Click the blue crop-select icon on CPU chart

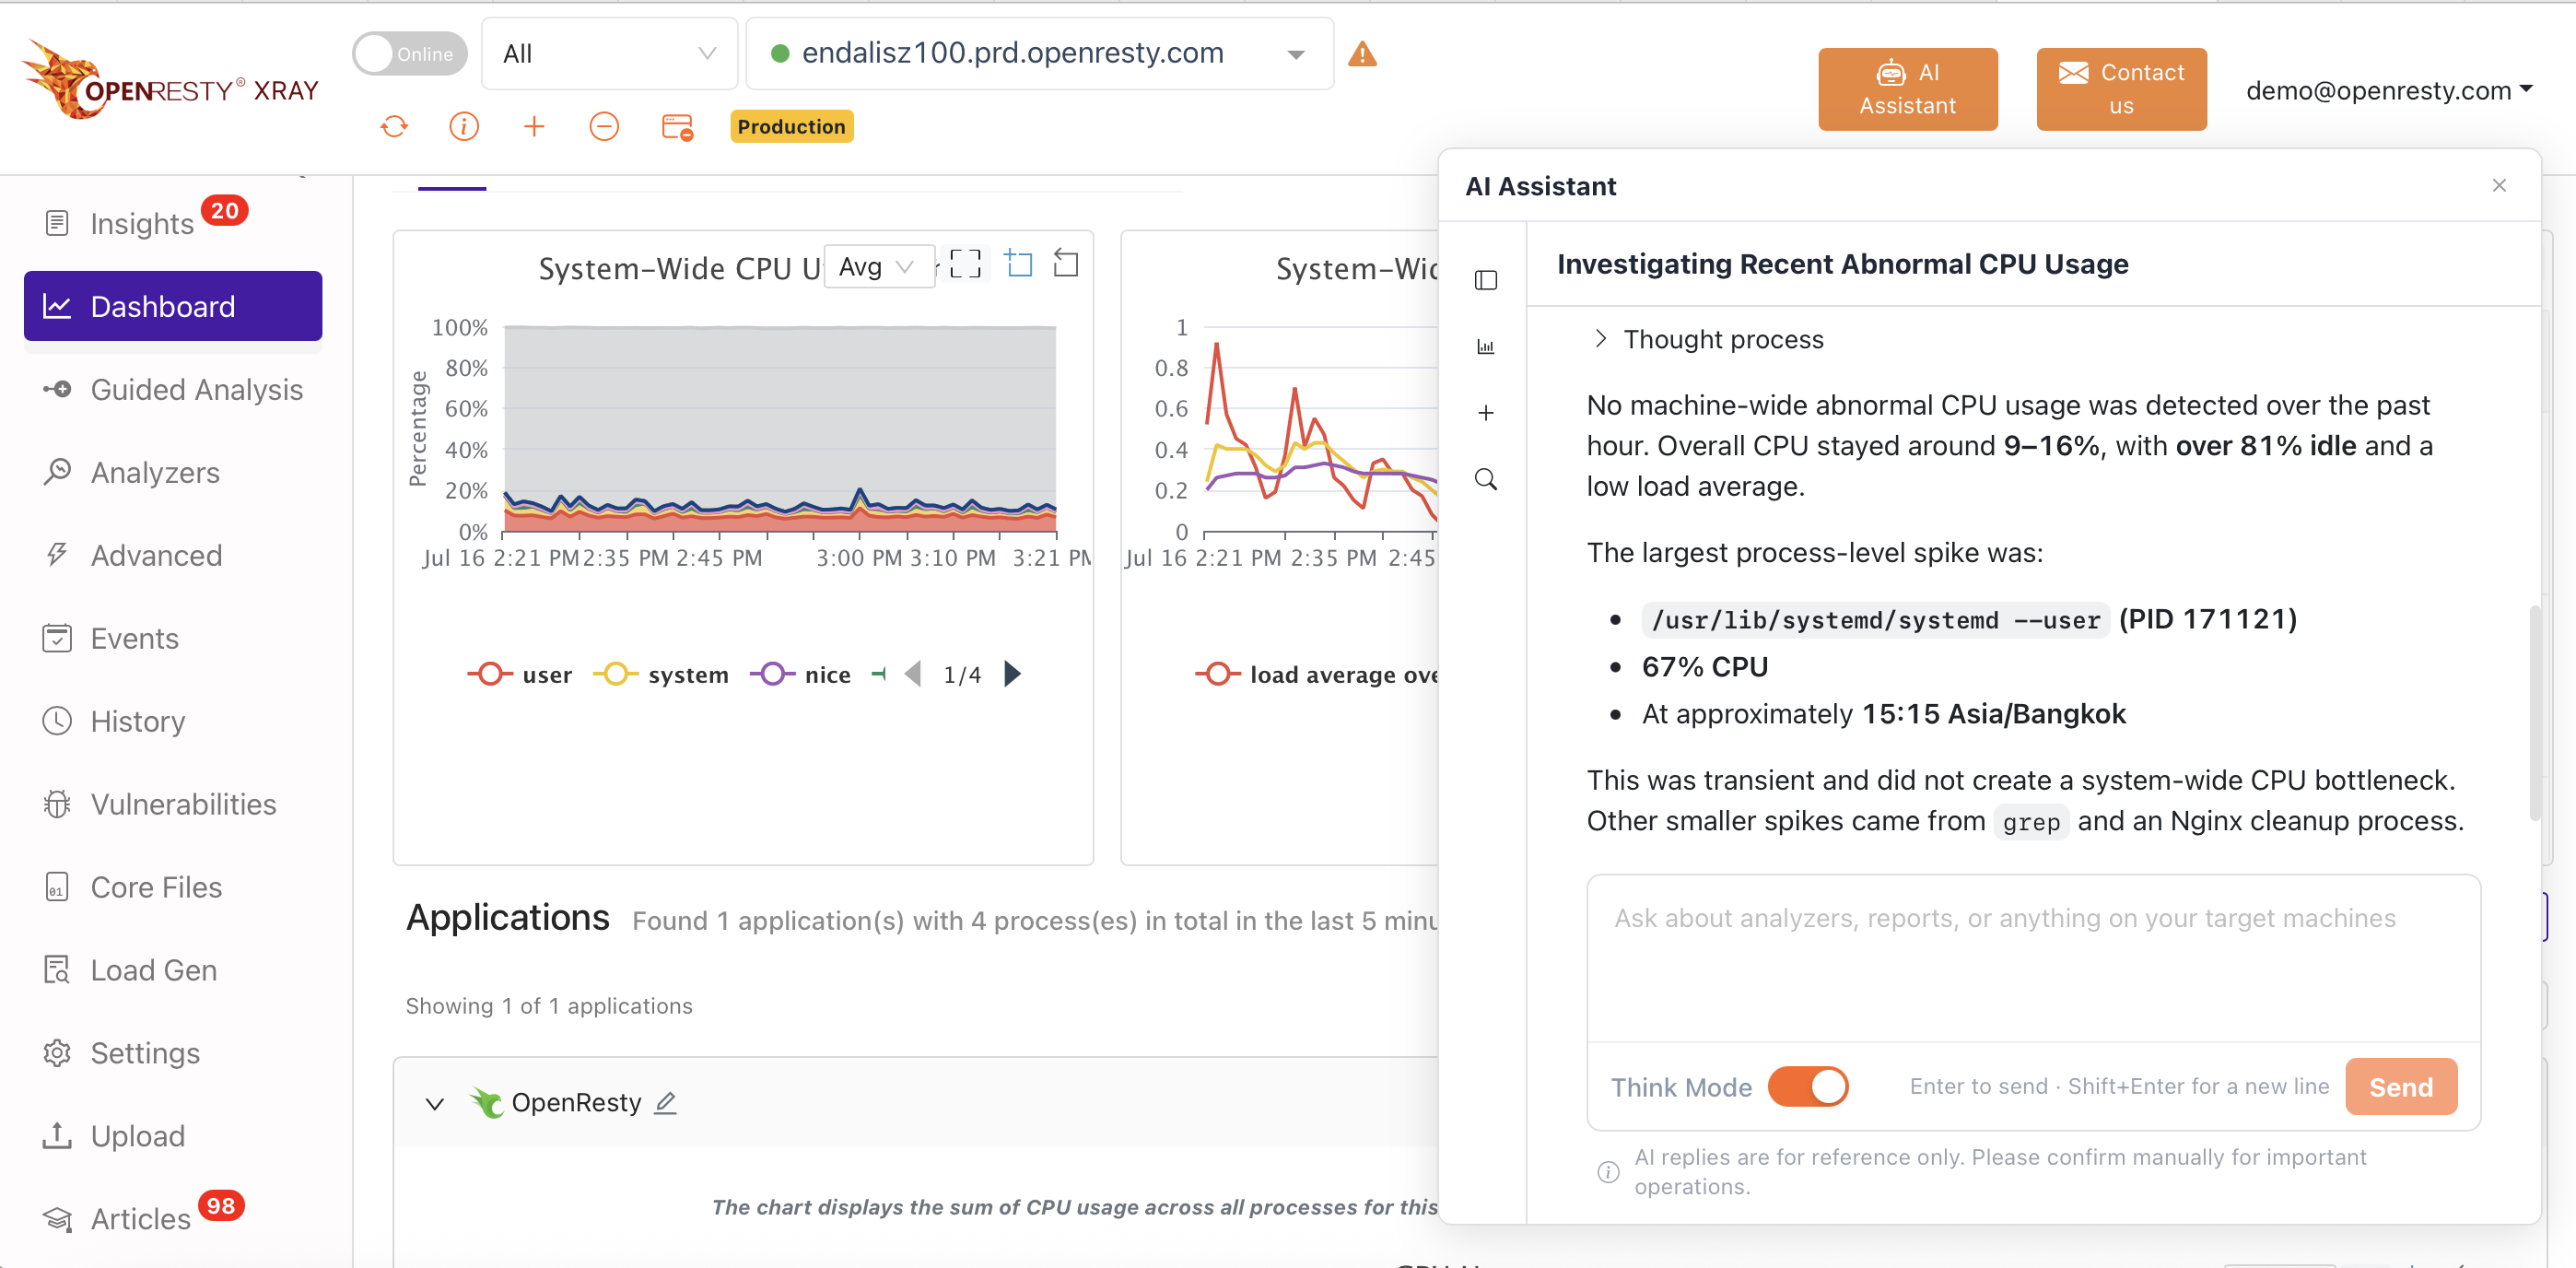pyautogui.click(x=1018, y=264)
